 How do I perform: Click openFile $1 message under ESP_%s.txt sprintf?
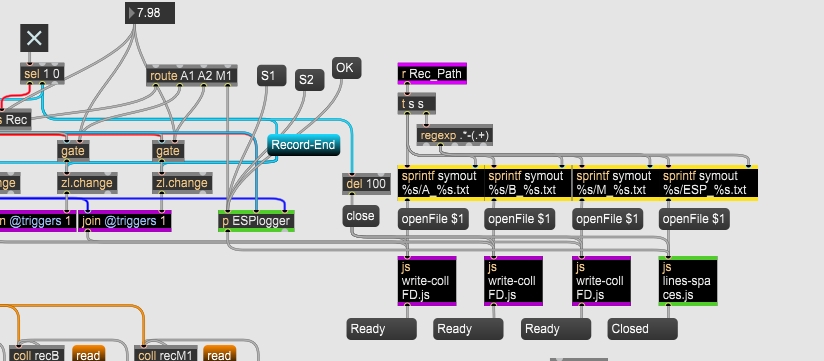tap(694, 219)
